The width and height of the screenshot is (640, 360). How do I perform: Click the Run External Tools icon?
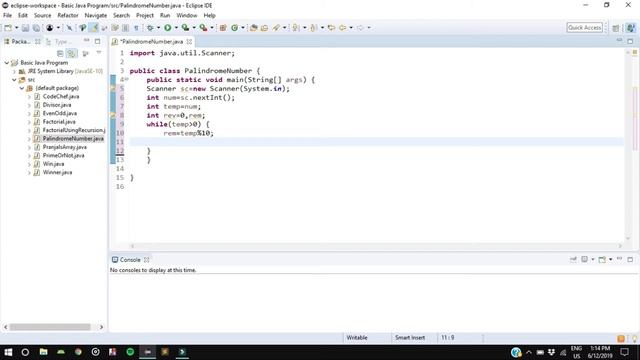pyautogui.click(x=203, y=28)
